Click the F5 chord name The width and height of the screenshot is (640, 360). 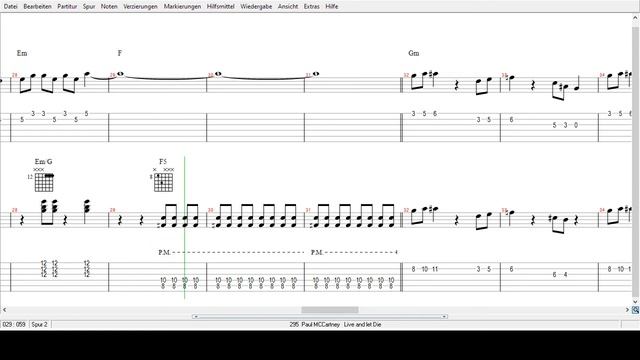coord(163,162)
